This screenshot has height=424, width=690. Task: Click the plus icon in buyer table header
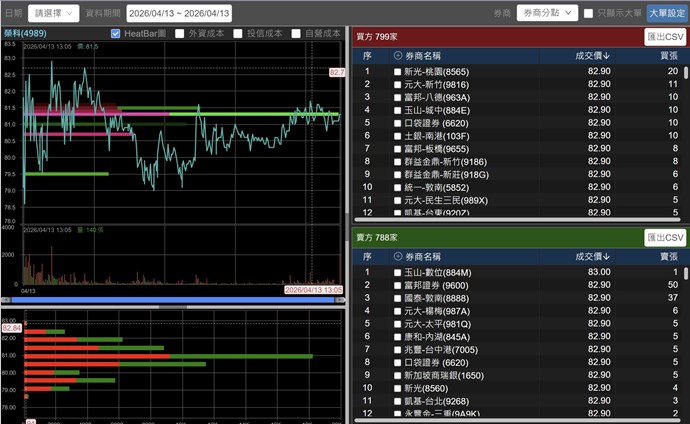click(x=398, y=56)
